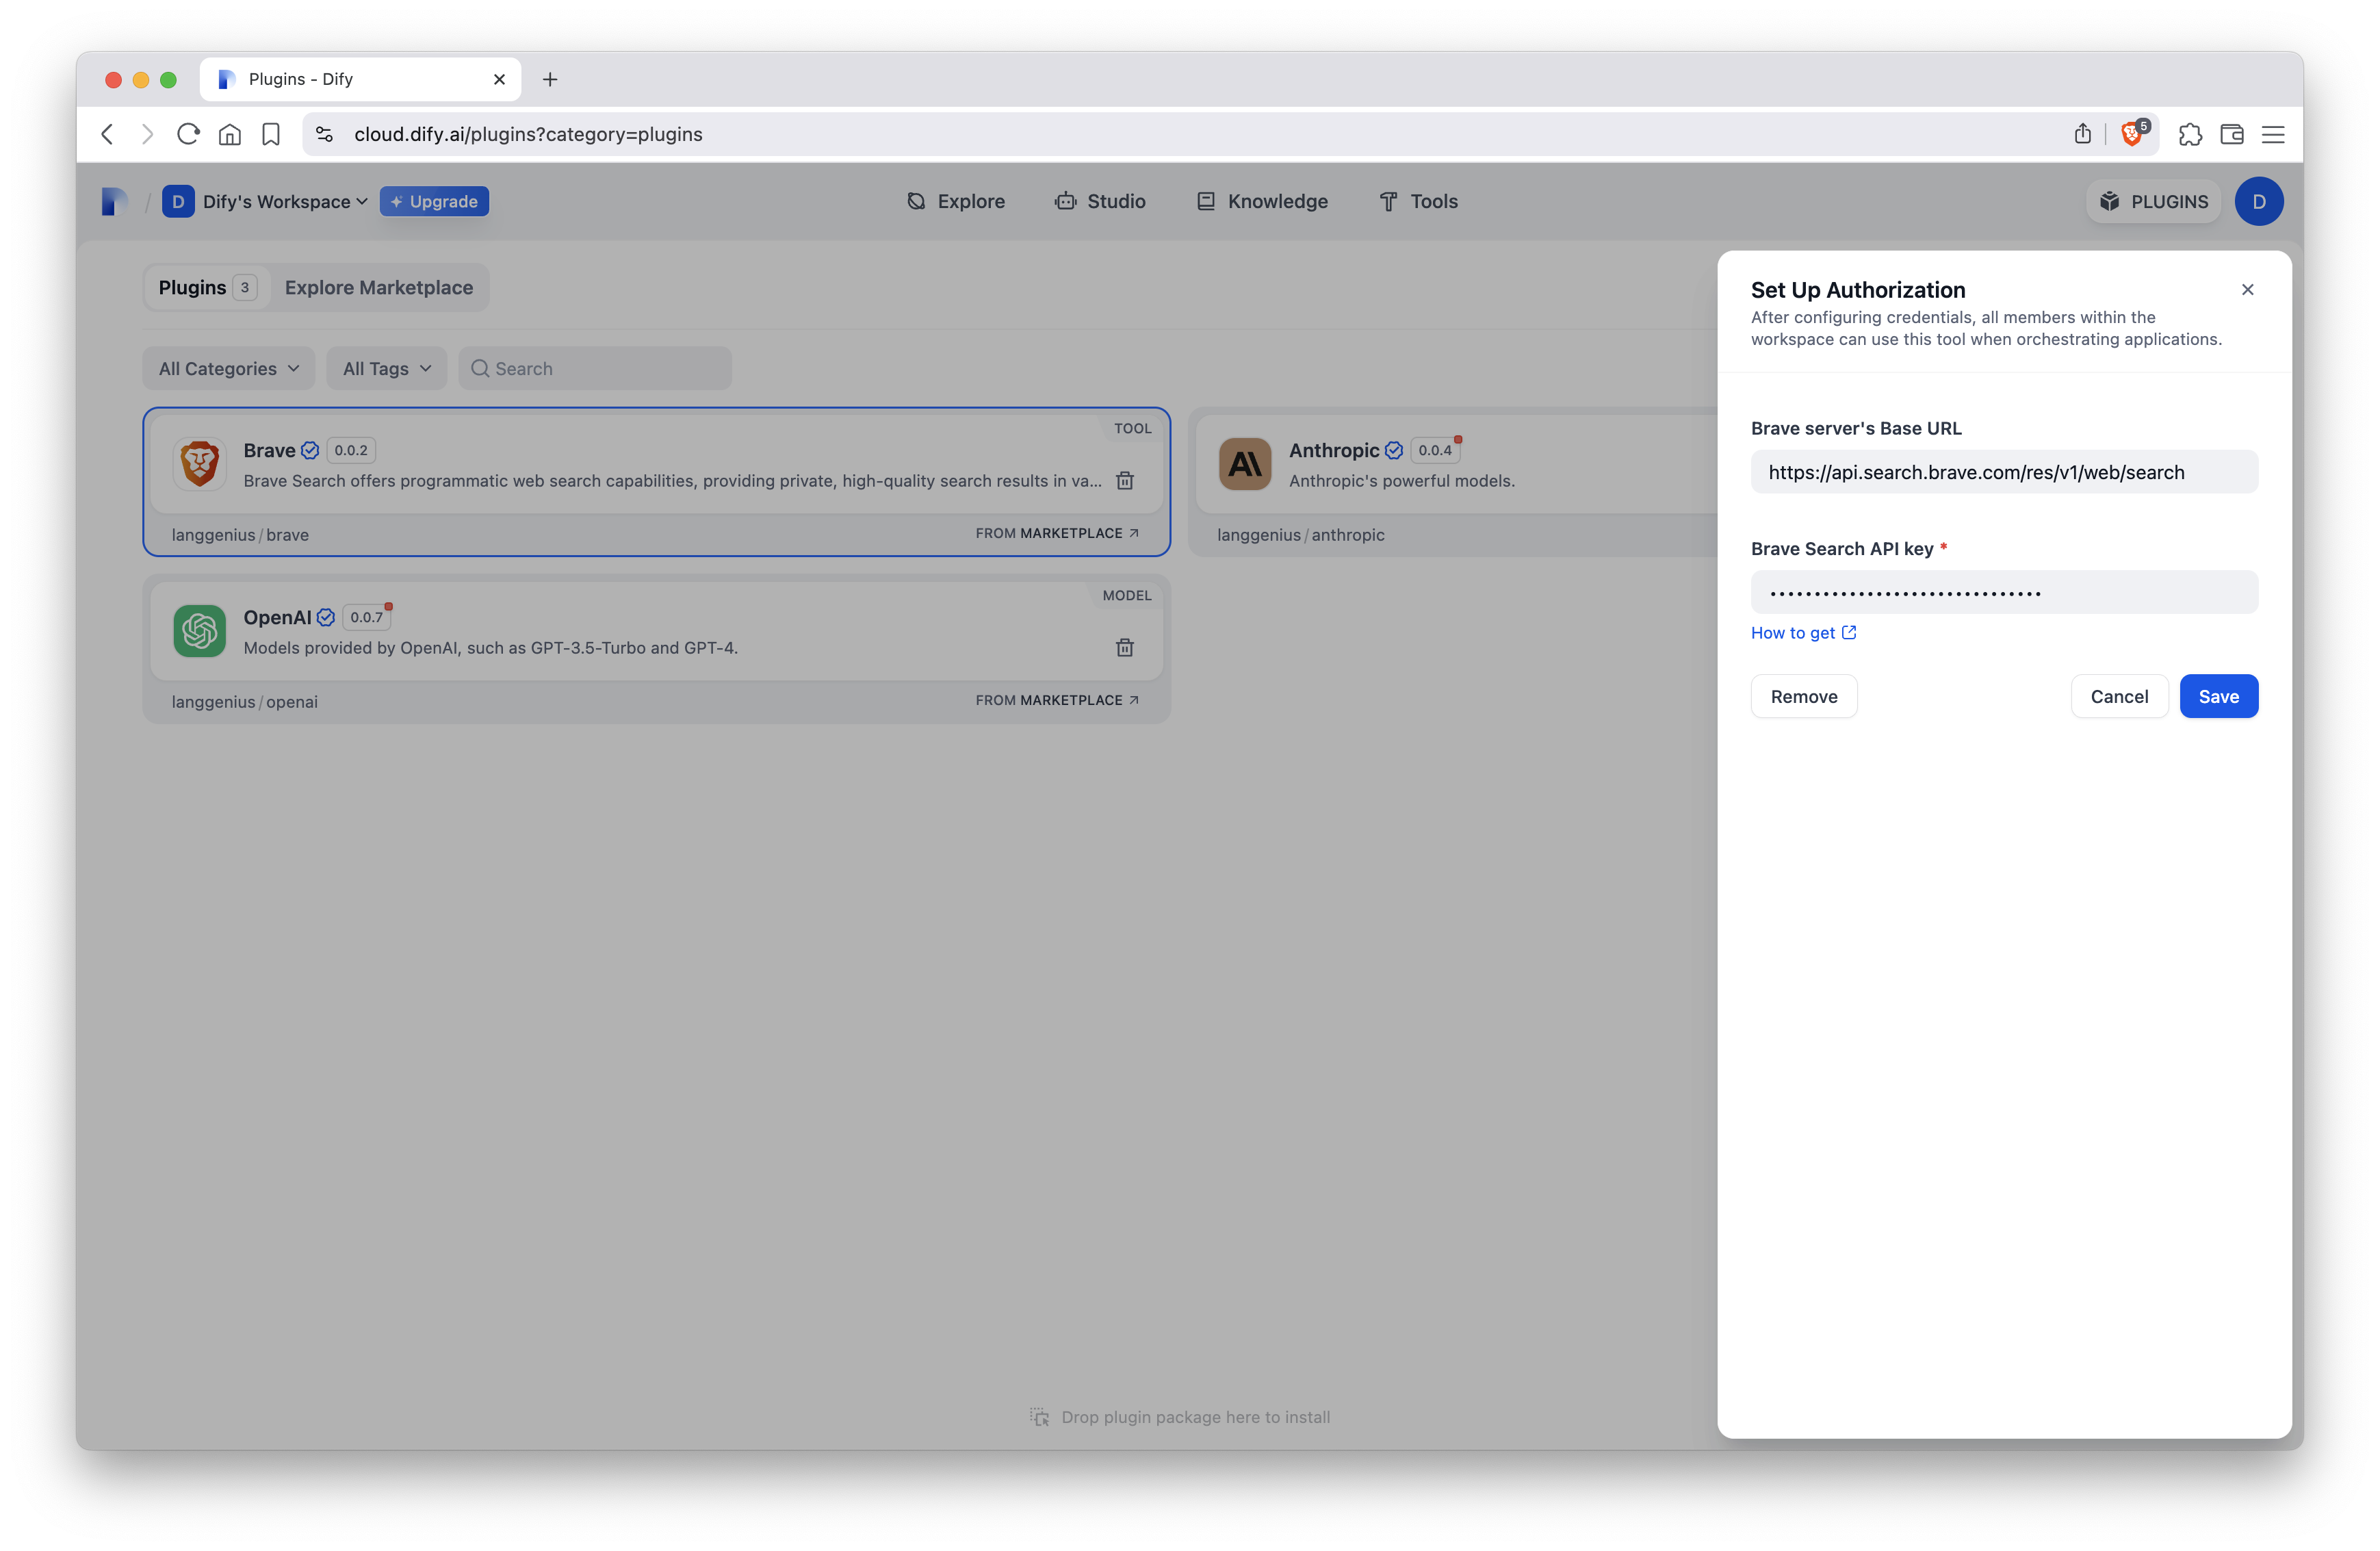Cancel the authorization setup

click(2119, 697)
